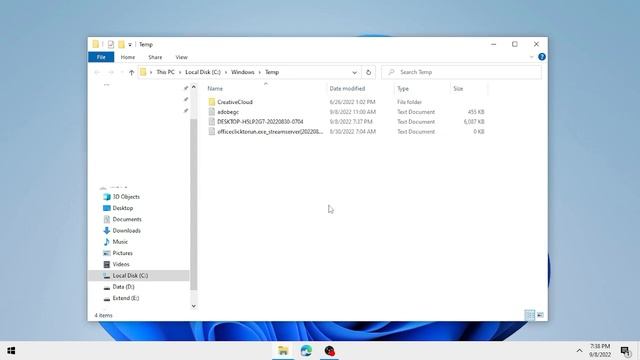Click the navigation pane scroll down arrow
The width and height of the screenshot is (640, 360).
coord(193,306)
